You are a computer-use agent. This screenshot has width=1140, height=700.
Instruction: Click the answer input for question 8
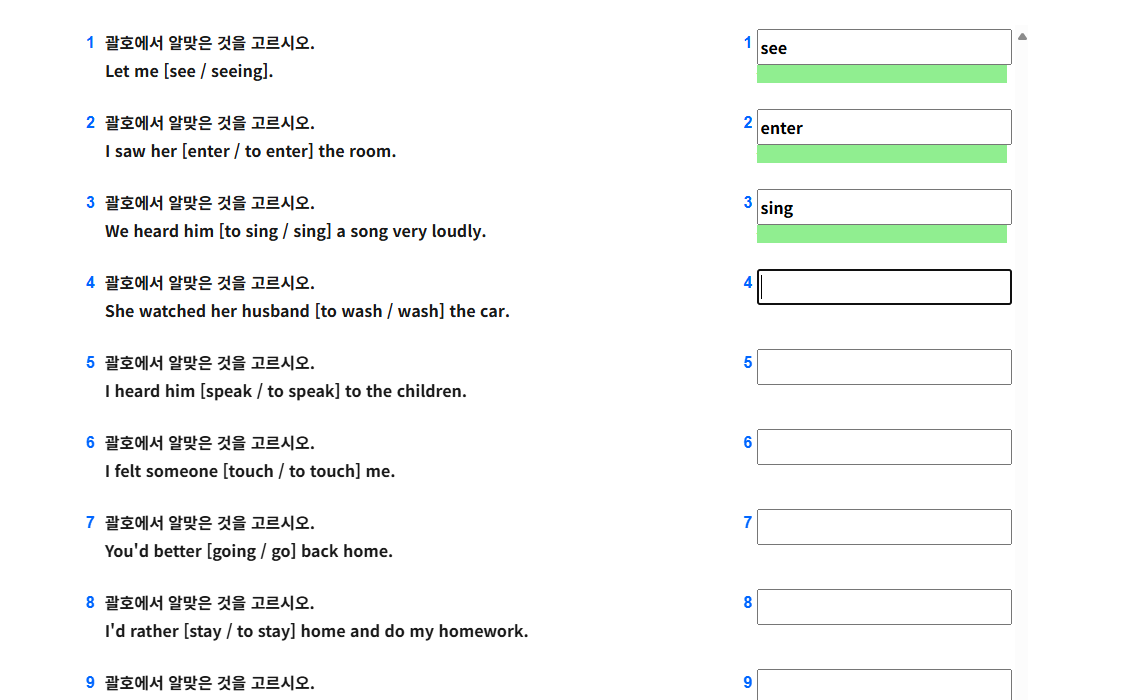coord(884,607)
